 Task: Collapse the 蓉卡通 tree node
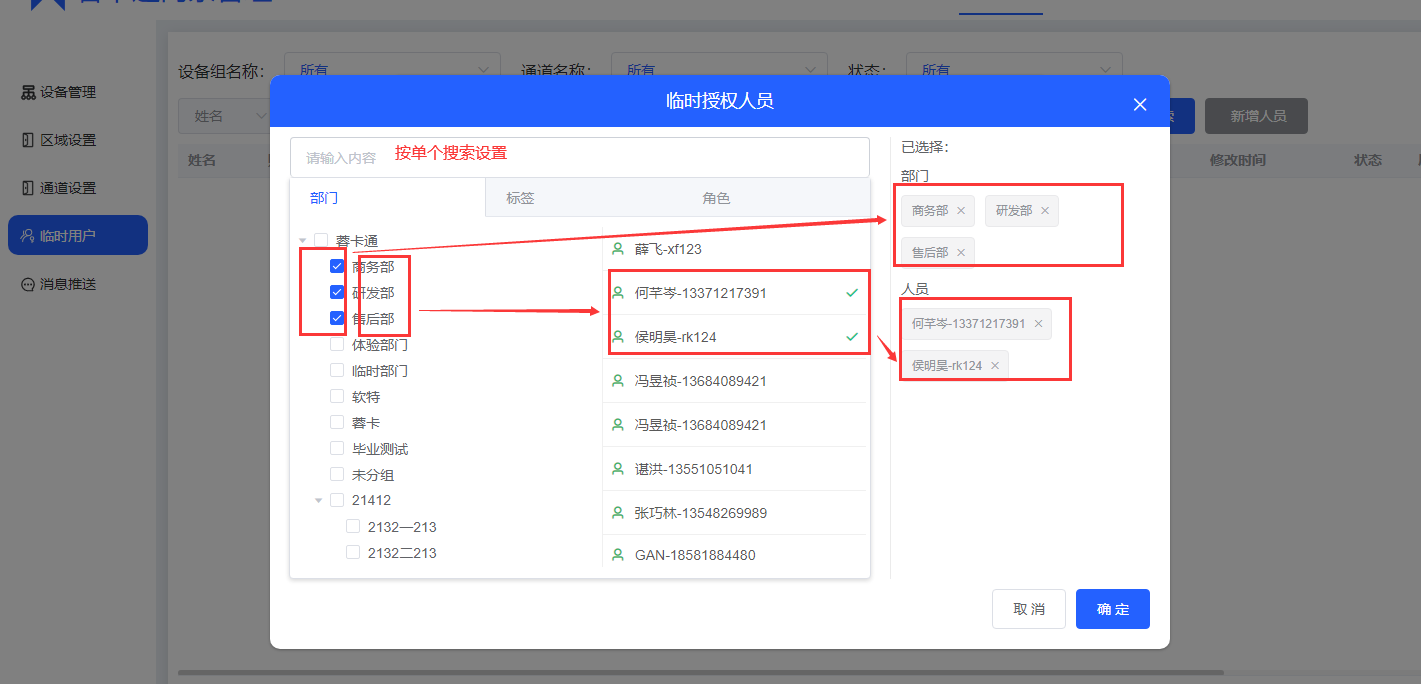tap(303, 241)
